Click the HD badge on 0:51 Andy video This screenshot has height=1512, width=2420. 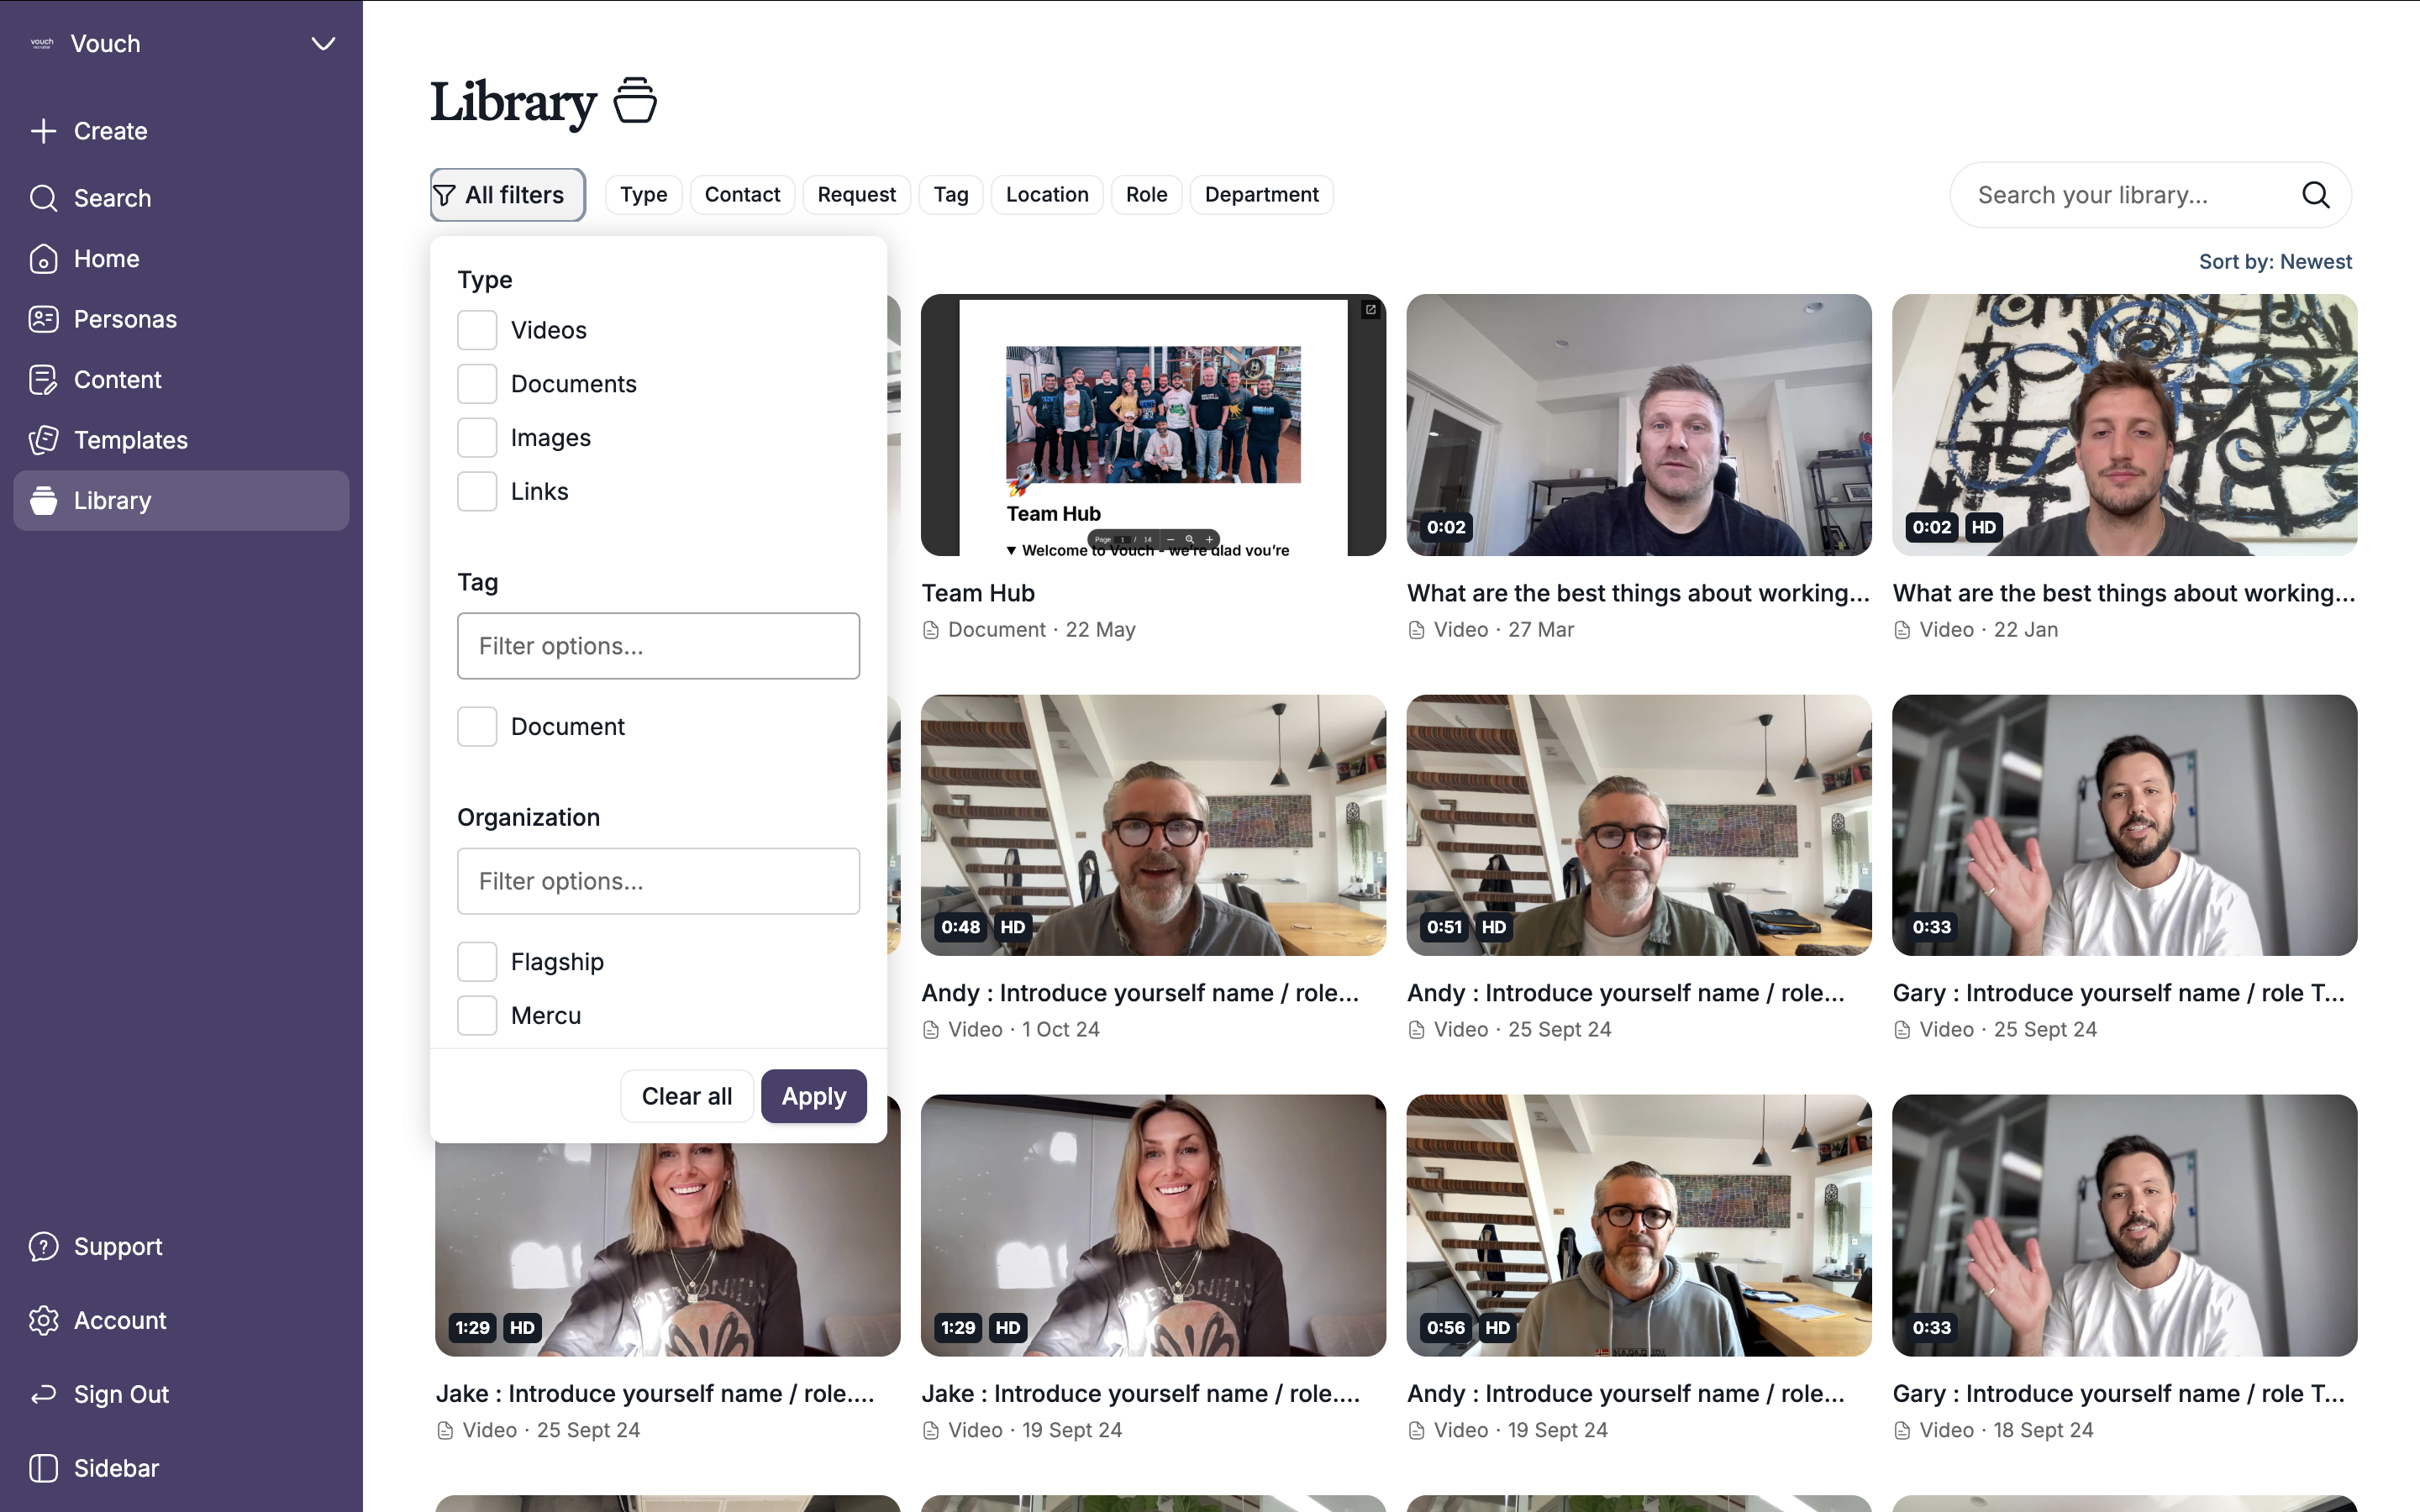pos(1494,927)
